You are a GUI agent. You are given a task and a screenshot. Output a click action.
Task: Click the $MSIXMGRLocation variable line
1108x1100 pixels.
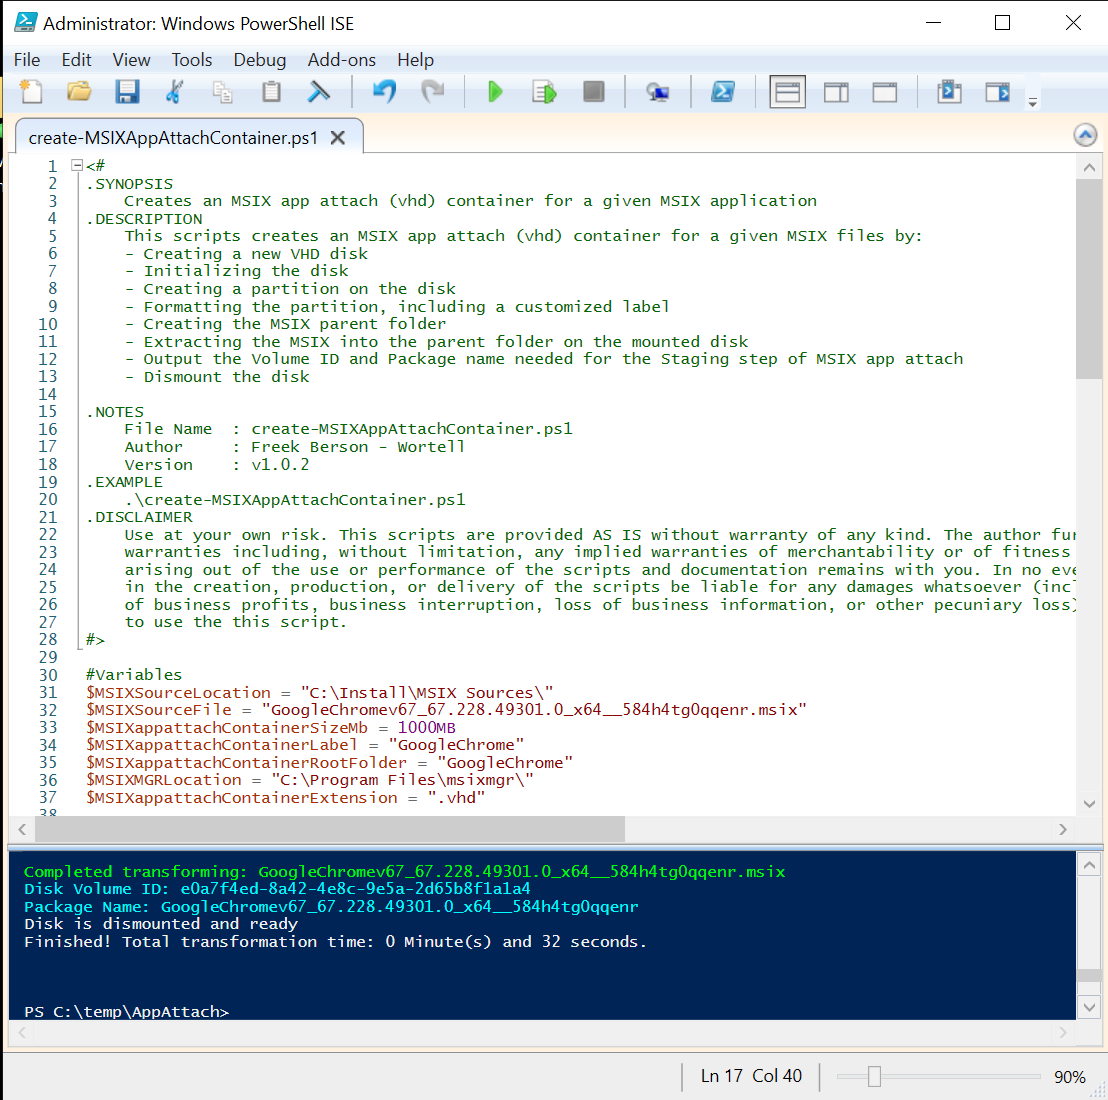coord(310,780)
